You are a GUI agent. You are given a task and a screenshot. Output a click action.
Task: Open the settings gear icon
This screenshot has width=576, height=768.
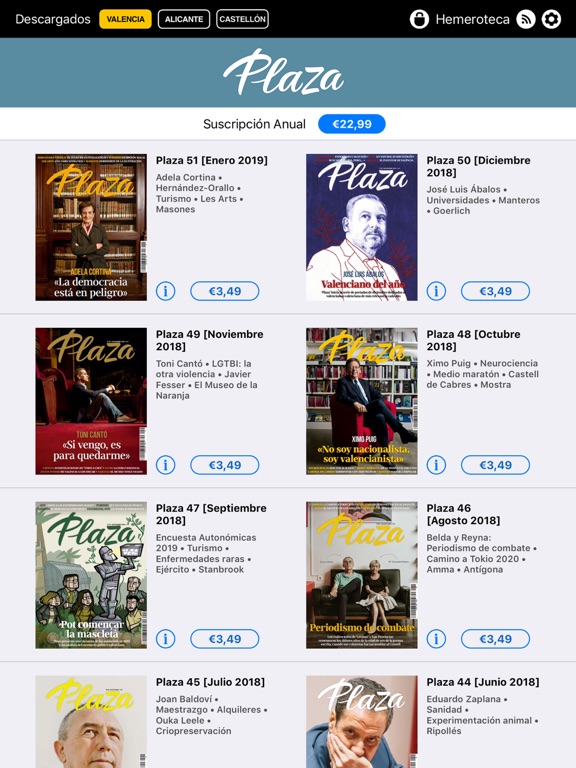pos(552,19)
